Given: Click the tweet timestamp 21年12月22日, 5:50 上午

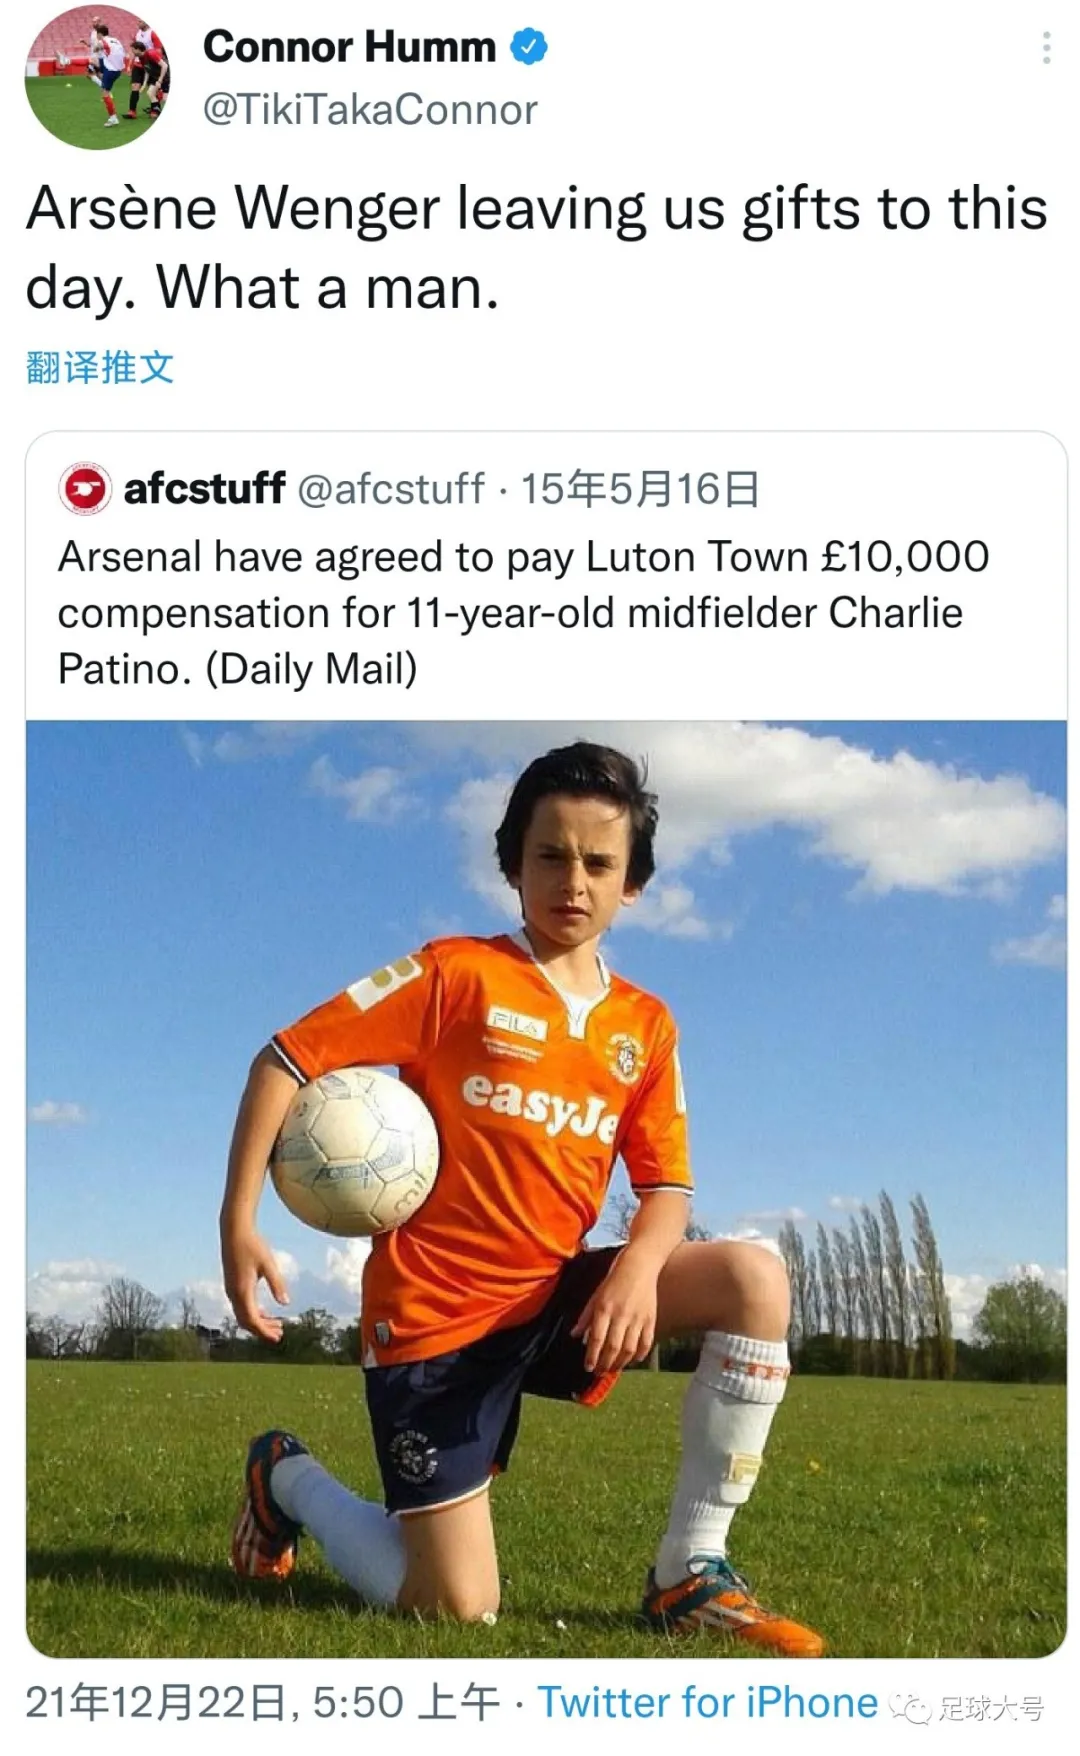Looking at the screenshot, I should [x=262, y=1703].
